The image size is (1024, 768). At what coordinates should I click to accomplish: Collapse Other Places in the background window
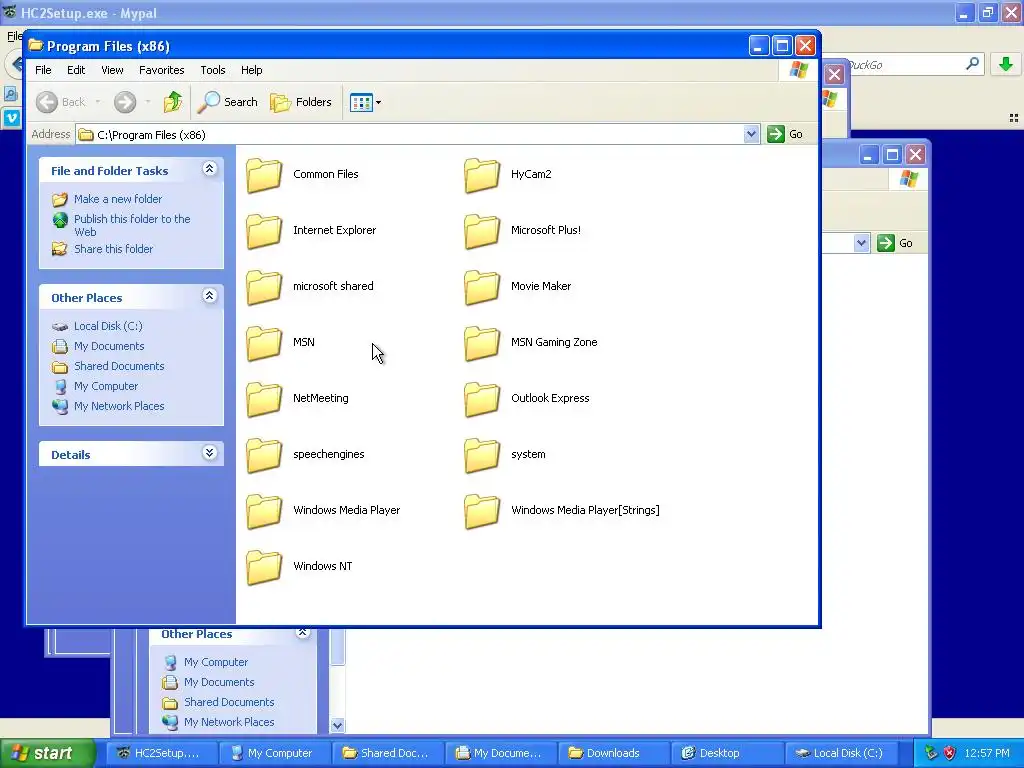click(x=302, y=632)
